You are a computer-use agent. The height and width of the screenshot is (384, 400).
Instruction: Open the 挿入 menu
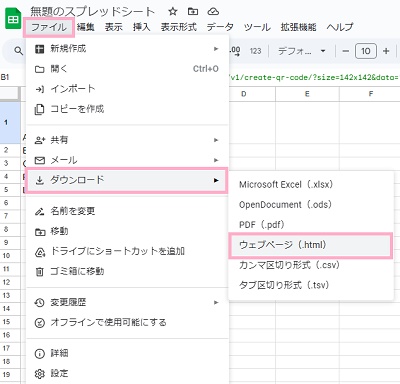pos(142,27)
